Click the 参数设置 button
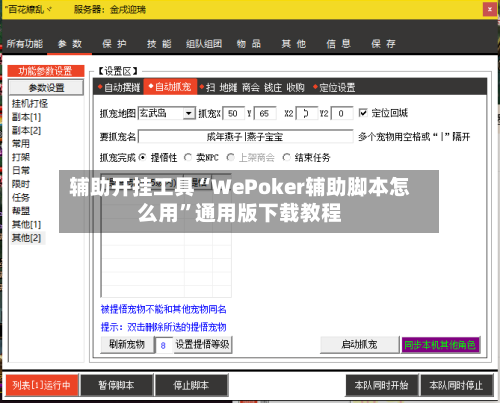The width and height of the screenshot is (500, 403). 46,88
